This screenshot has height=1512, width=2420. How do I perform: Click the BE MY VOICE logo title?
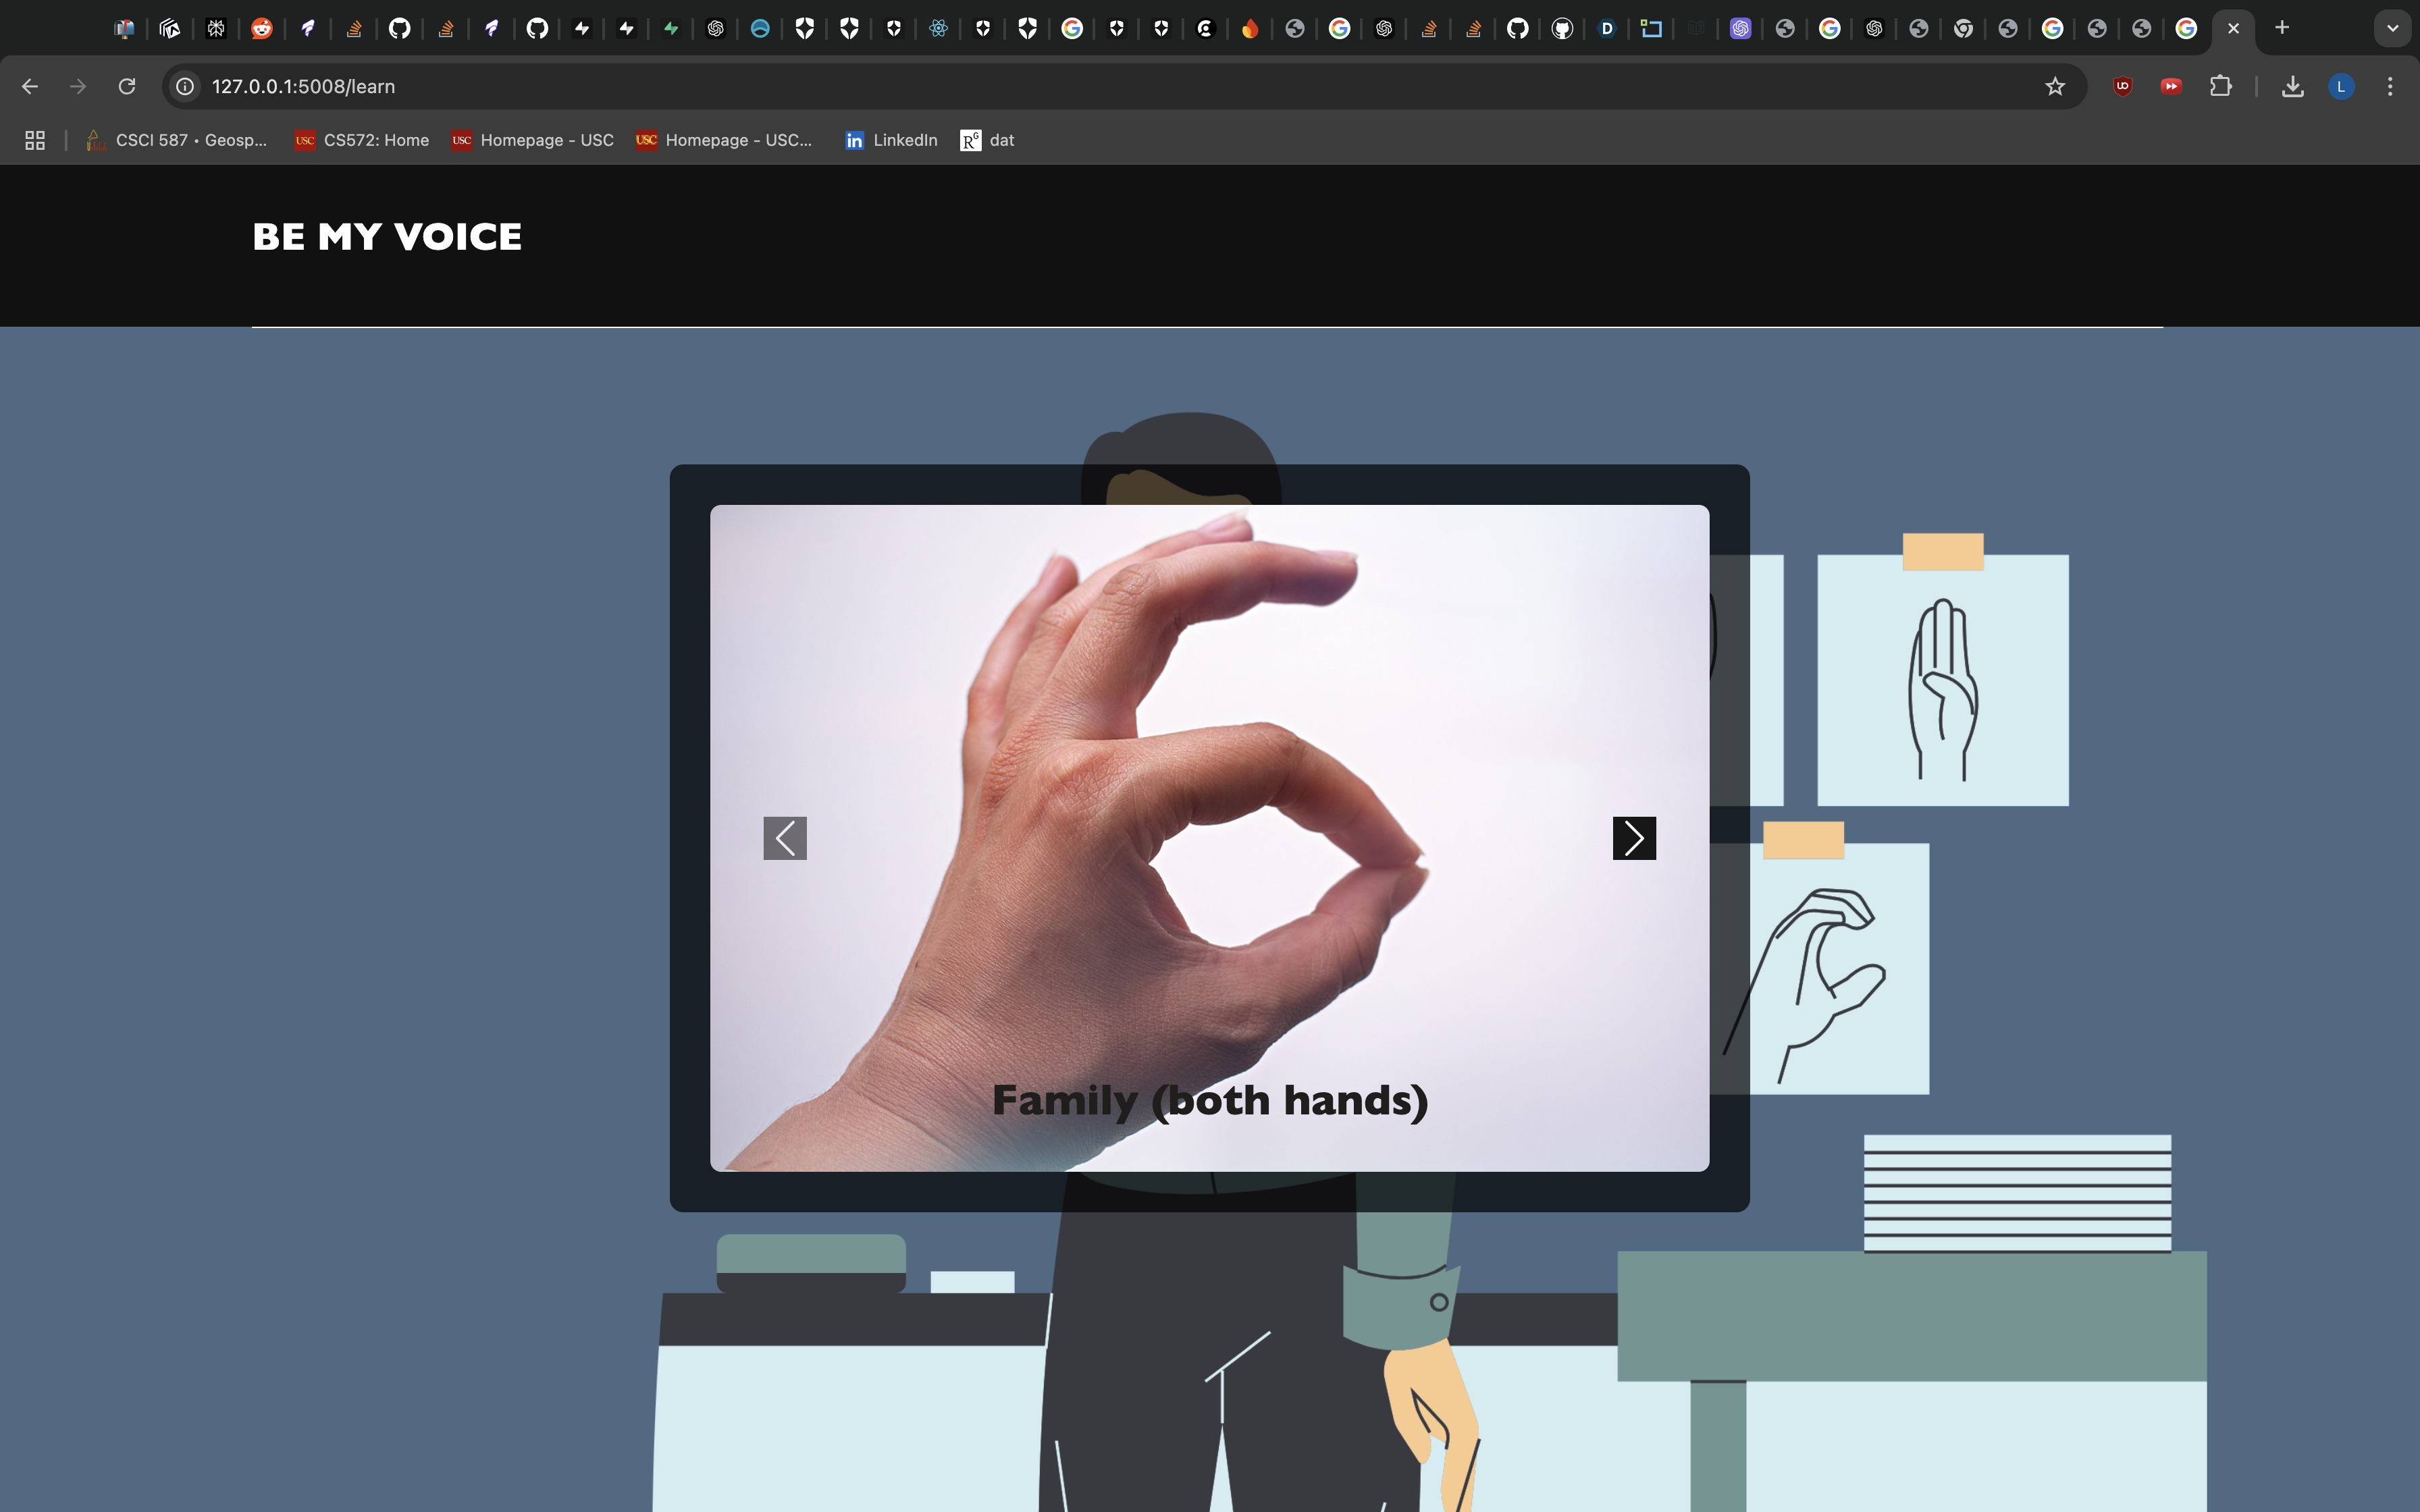pos(387,237)
